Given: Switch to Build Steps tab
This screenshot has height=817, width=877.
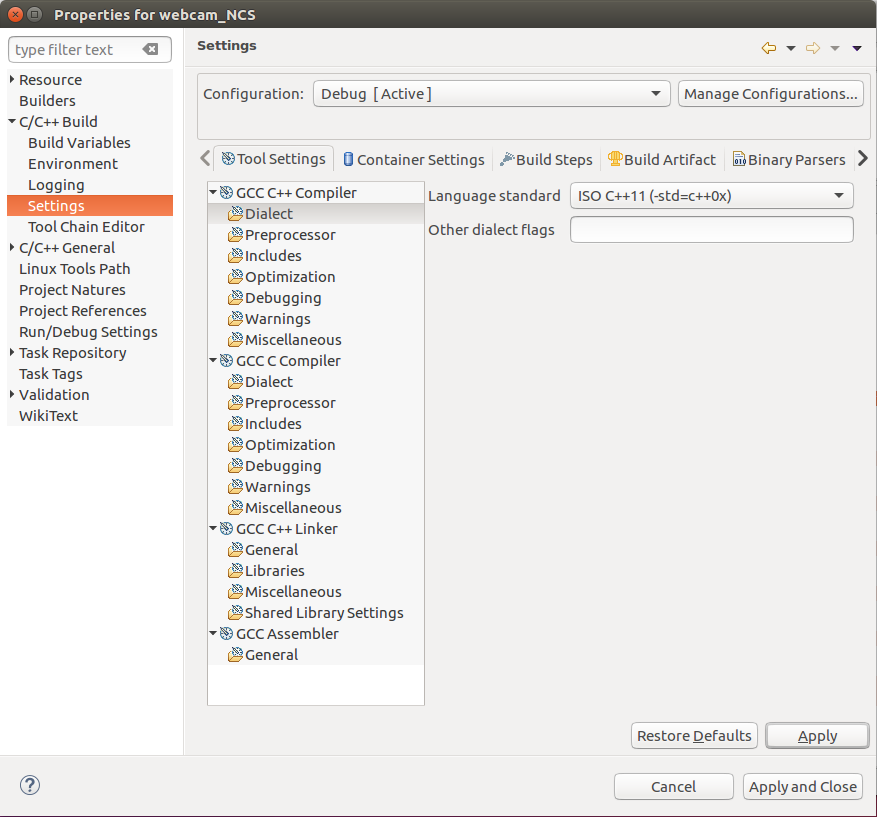Looking at the screenshot, I should (x=546, y=160).
